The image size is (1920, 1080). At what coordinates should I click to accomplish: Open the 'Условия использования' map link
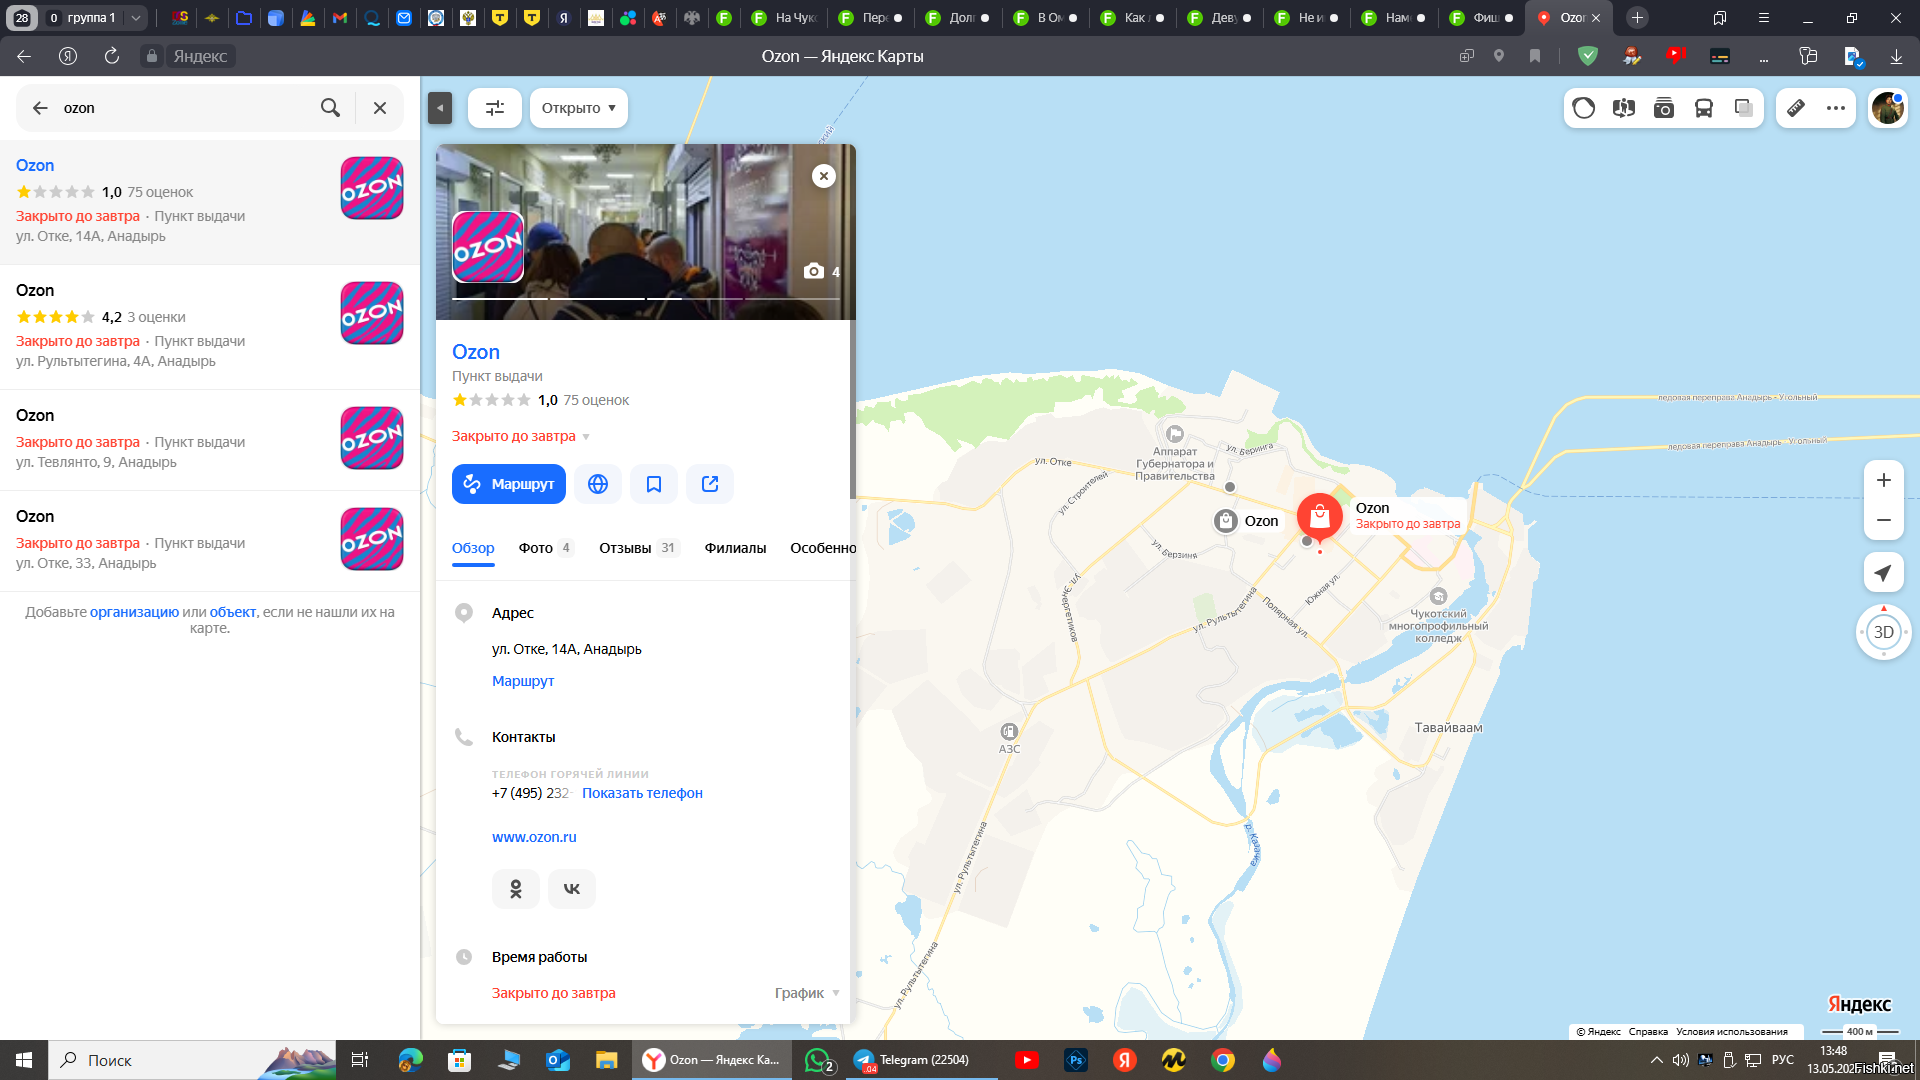[1732, 1032]
